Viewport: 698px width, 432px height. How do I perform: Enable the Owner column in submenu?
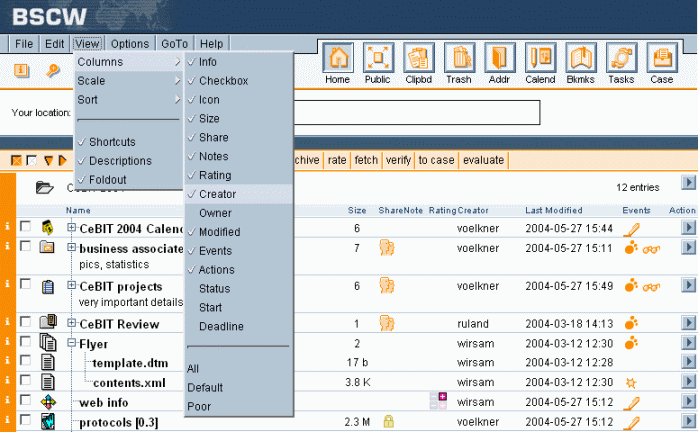click(214, 213)
